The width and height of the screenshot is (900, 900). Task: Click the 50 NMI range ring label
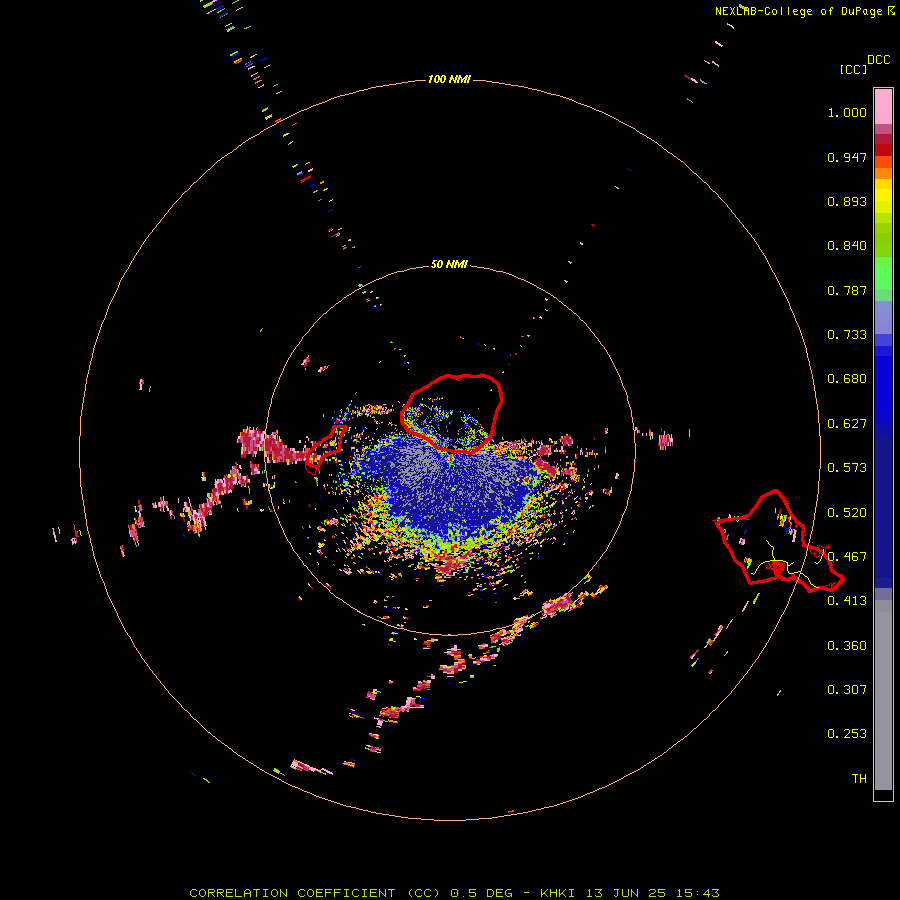point(449,264)
